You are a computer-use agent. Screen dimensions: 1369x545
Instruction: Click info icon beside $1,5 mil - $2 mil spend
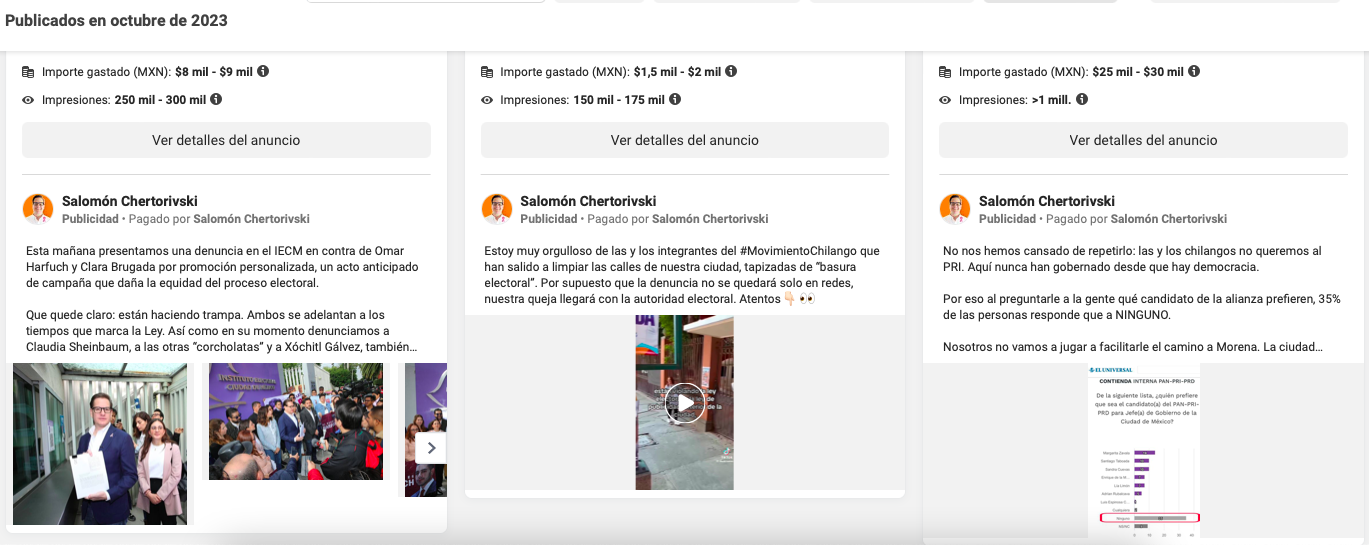[731, 72]
